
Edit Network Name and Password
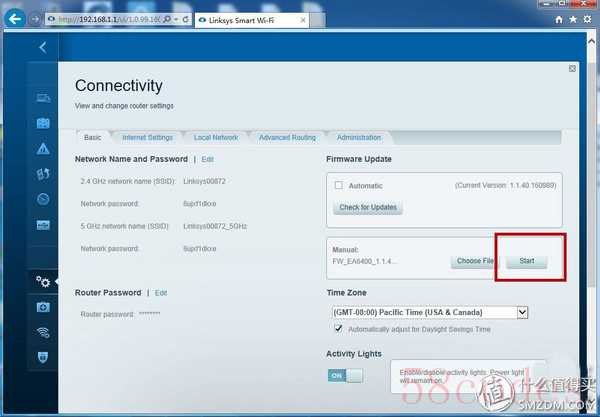click(207, 159)
